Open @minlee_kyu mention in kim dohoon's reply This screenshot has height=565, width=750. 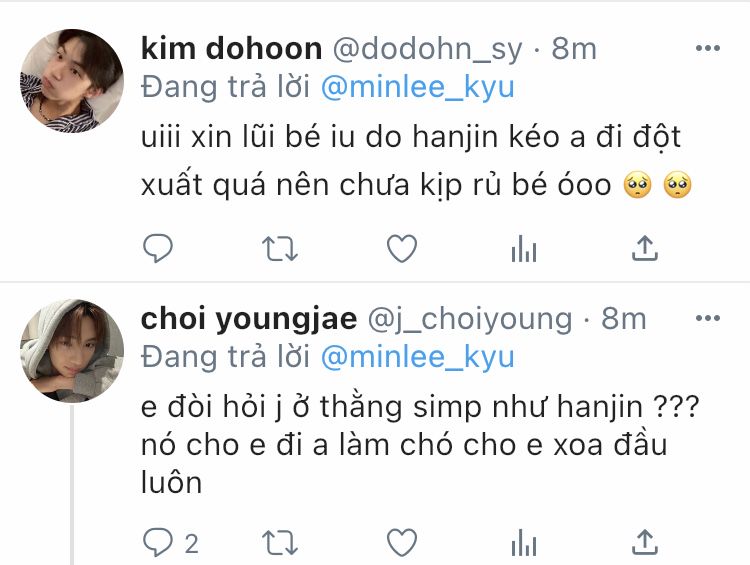coord(418,87)
